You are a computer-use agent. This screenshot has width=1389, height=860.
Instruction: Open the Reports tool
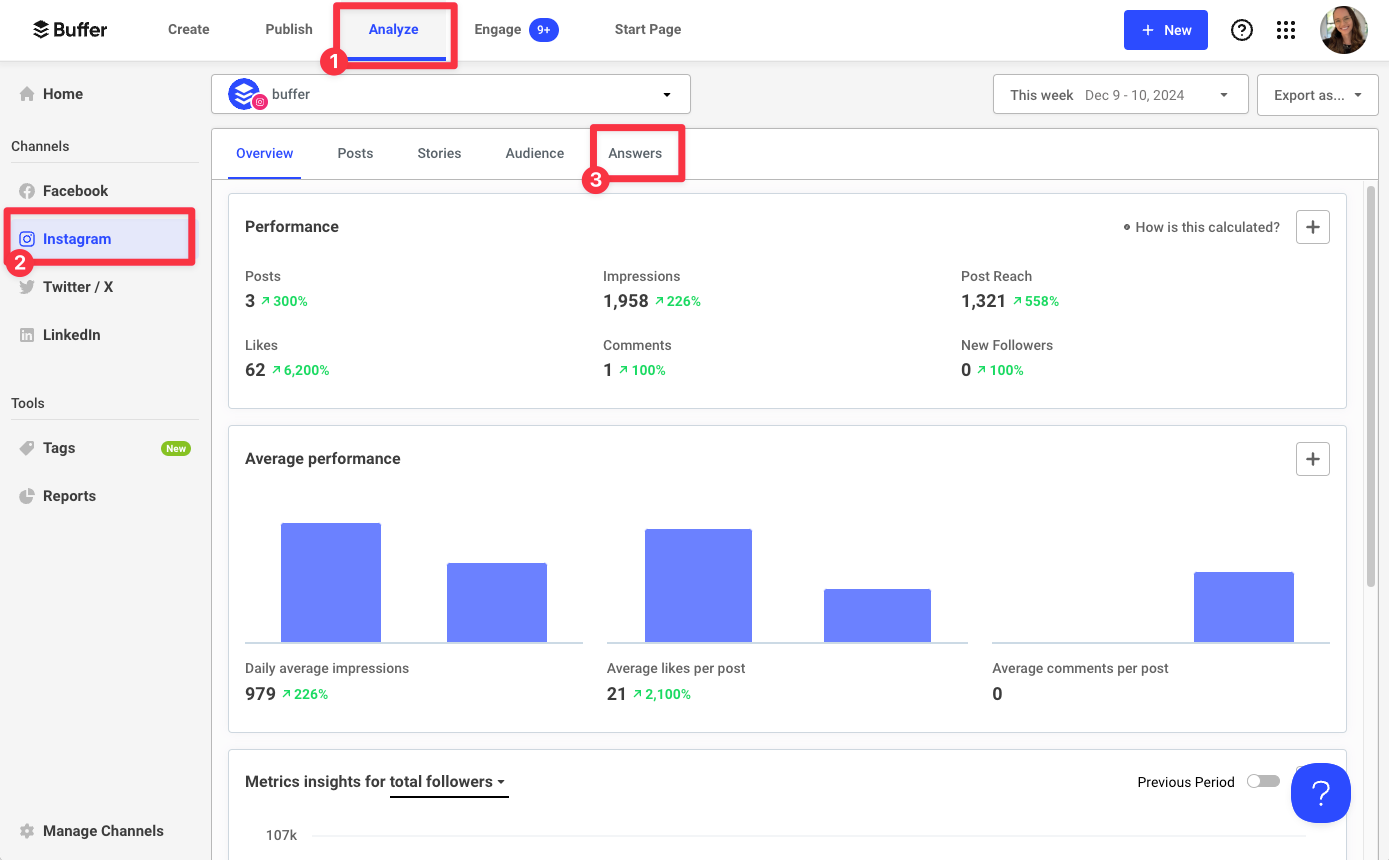[68, 495]
